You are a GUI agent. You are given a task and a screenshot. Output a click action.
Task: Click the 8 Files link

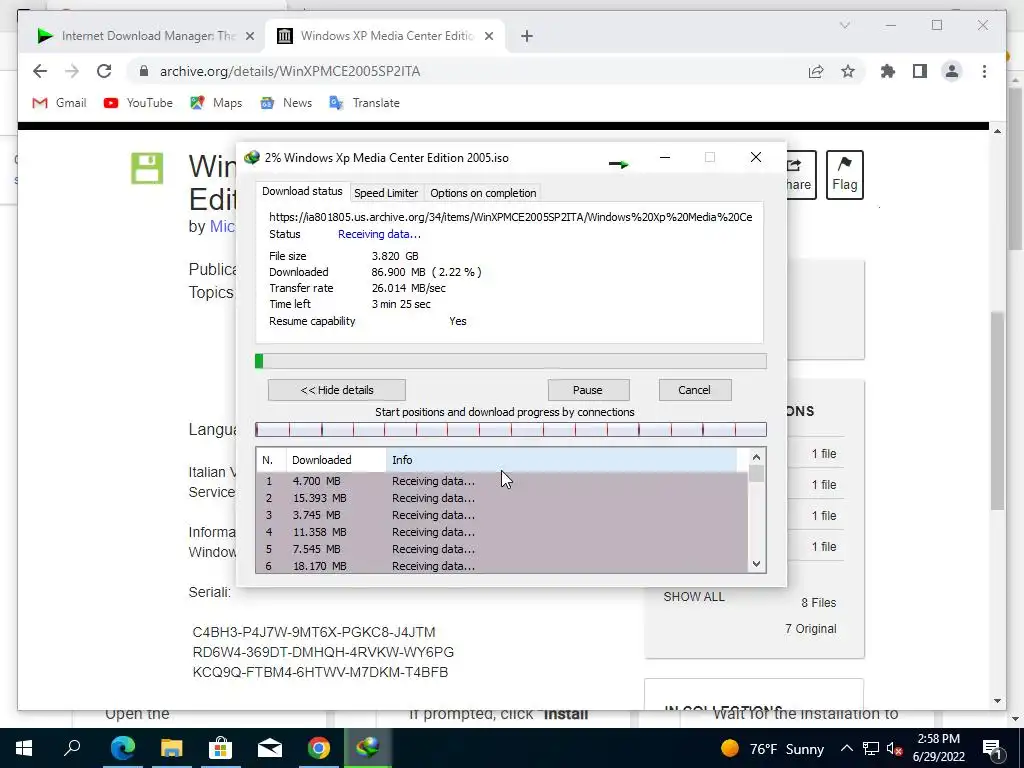tap(819, 603)
